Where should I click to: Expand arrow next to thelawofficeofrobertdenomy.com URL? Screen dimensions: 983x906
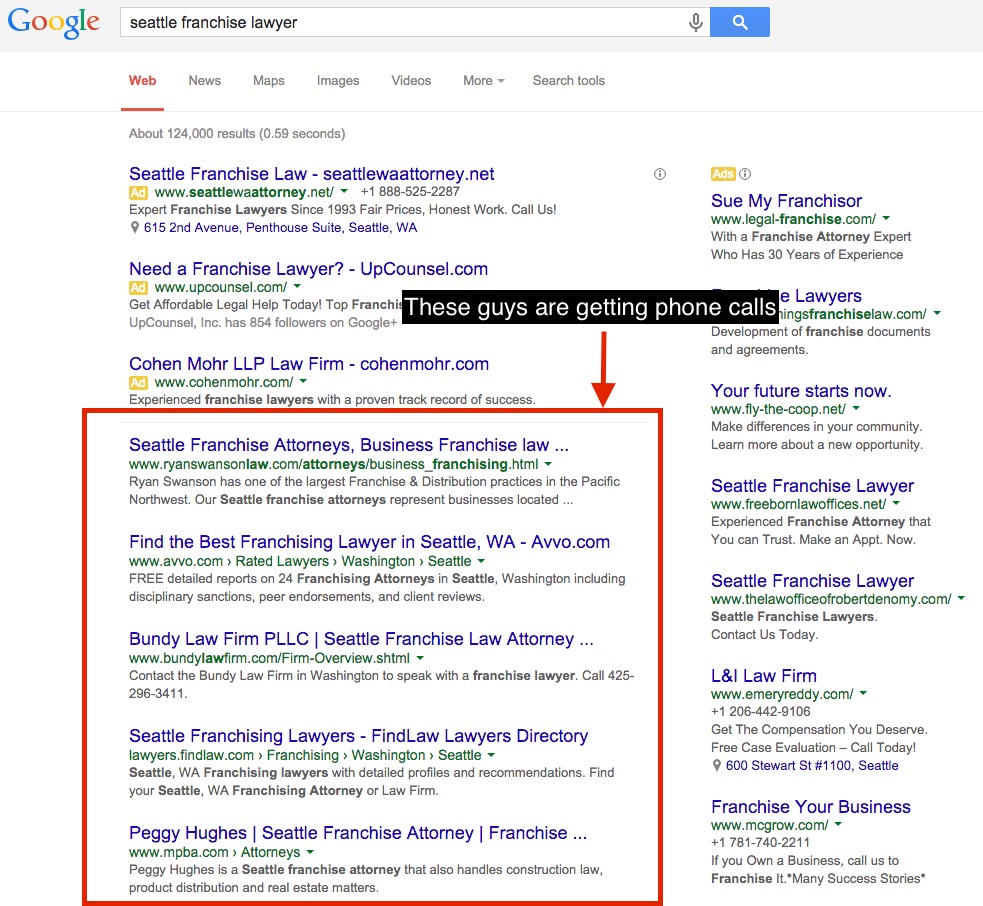pyautogui.click(x=962, y=598)
